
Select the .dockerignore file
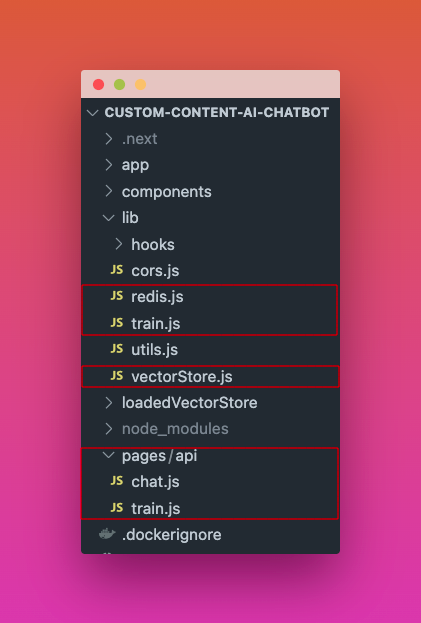pyautogui.click(x=172, y=534)
